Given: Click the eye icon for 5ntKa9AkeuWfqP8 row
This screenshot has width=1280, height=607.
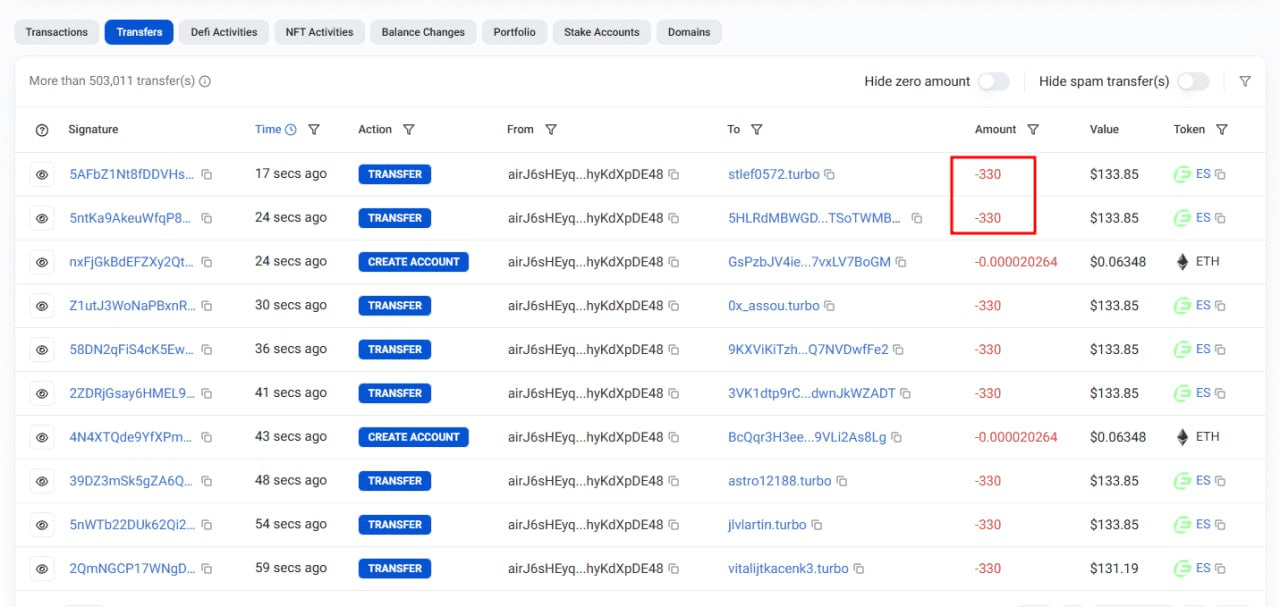Looking at the screenshot, I should tap(42, 218).
